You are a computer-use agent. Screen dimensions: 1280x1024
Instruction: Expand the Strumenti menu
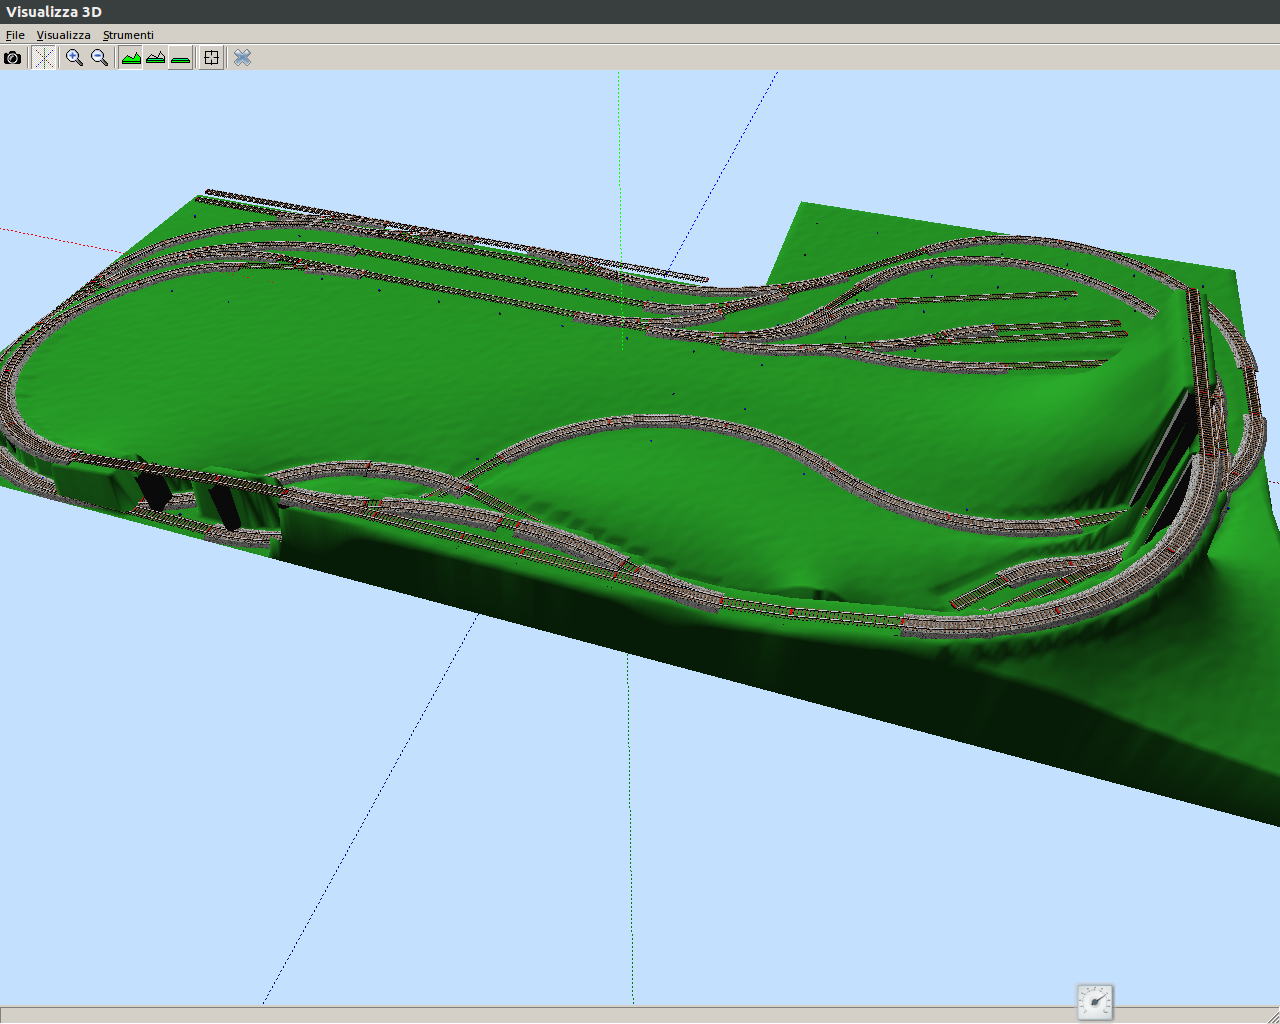pos(128,35)
